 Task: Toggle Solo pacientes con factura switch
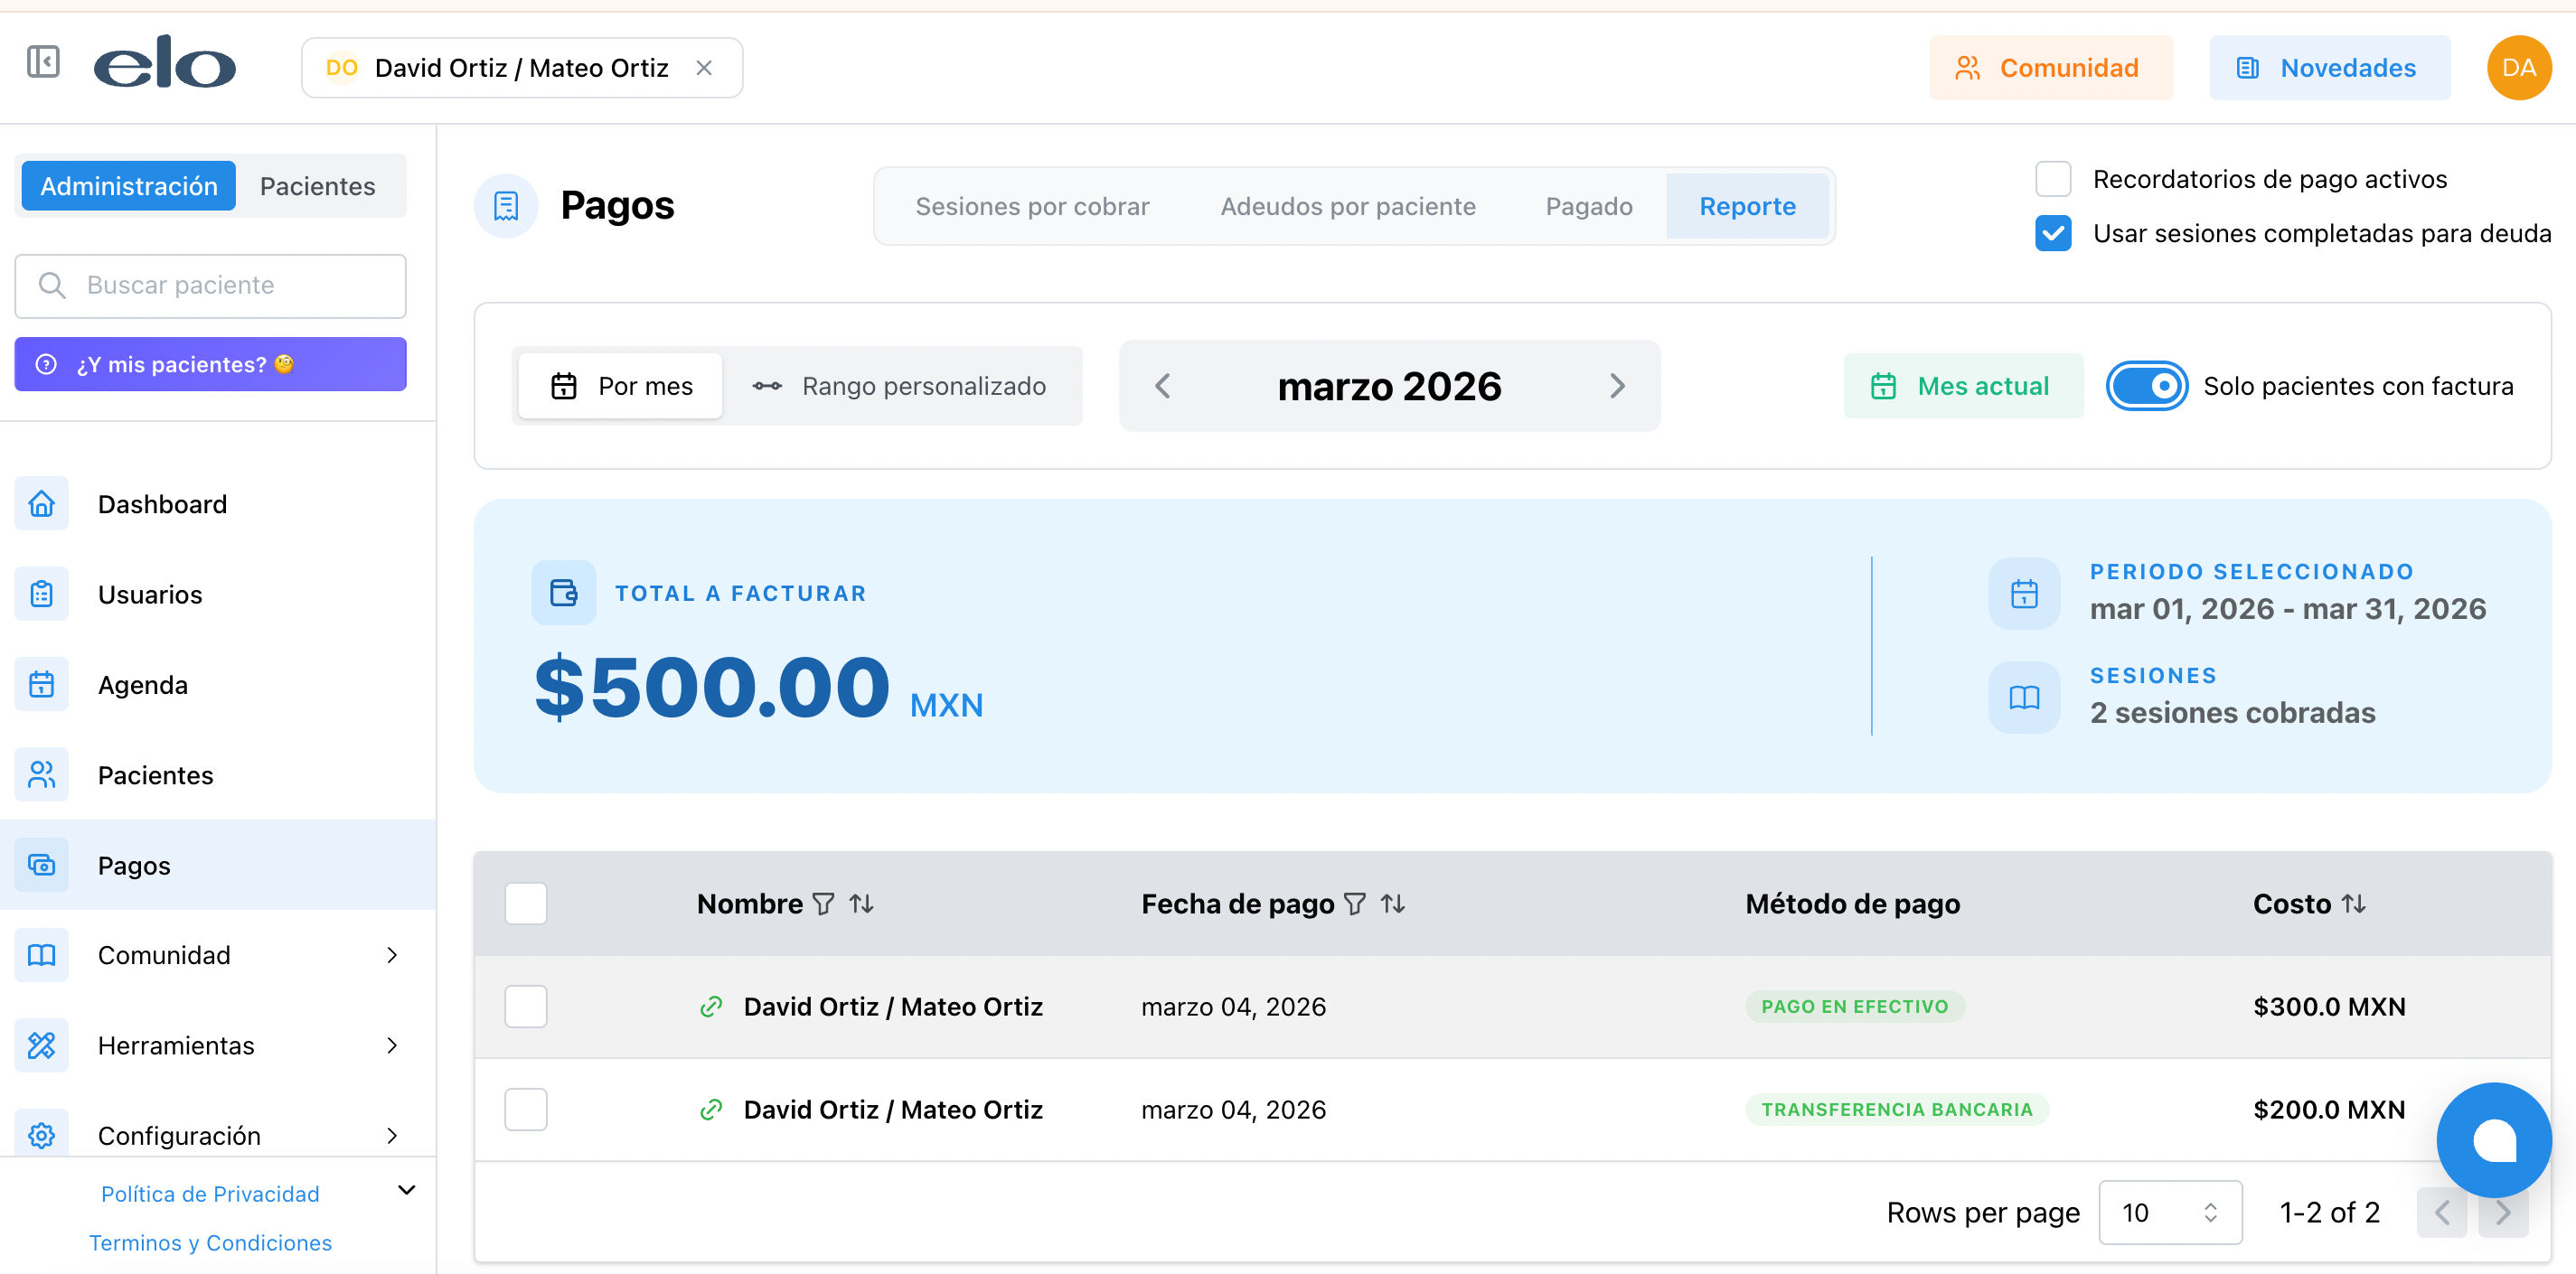click(2146, 386)
